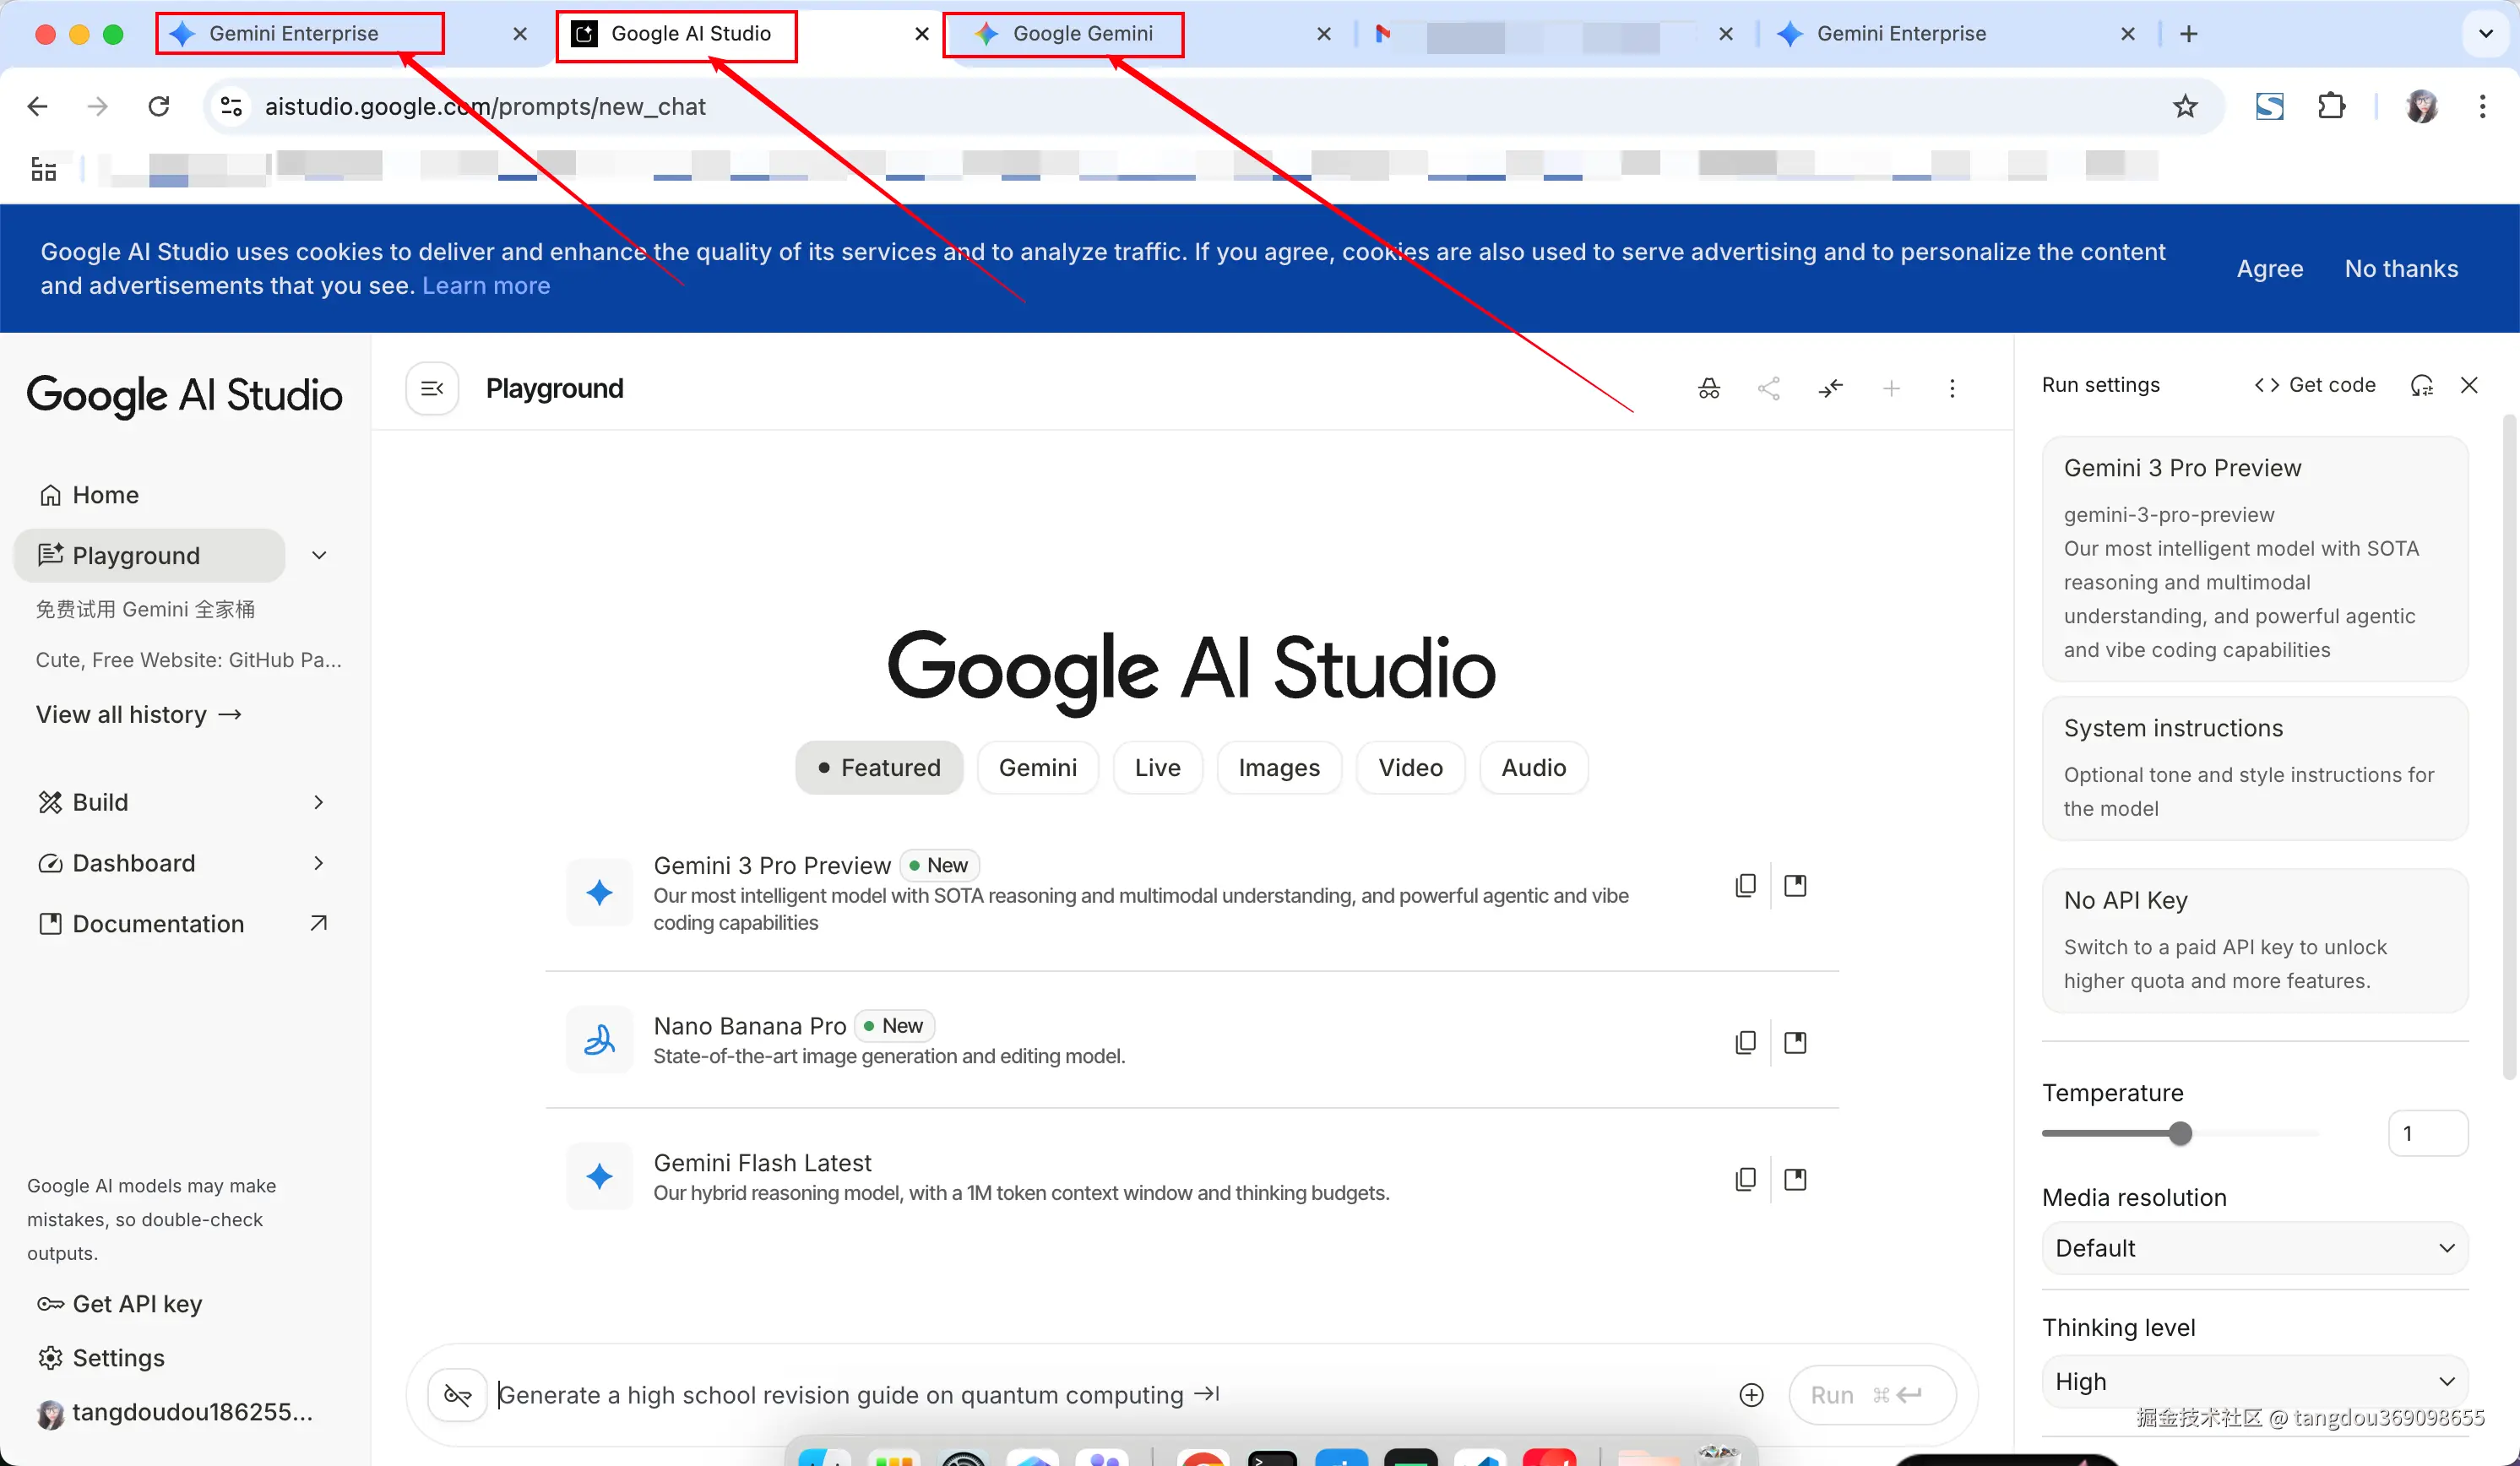Select the Featured filter chip
Screen dimensions: 2520x1466
pos(879,767)
